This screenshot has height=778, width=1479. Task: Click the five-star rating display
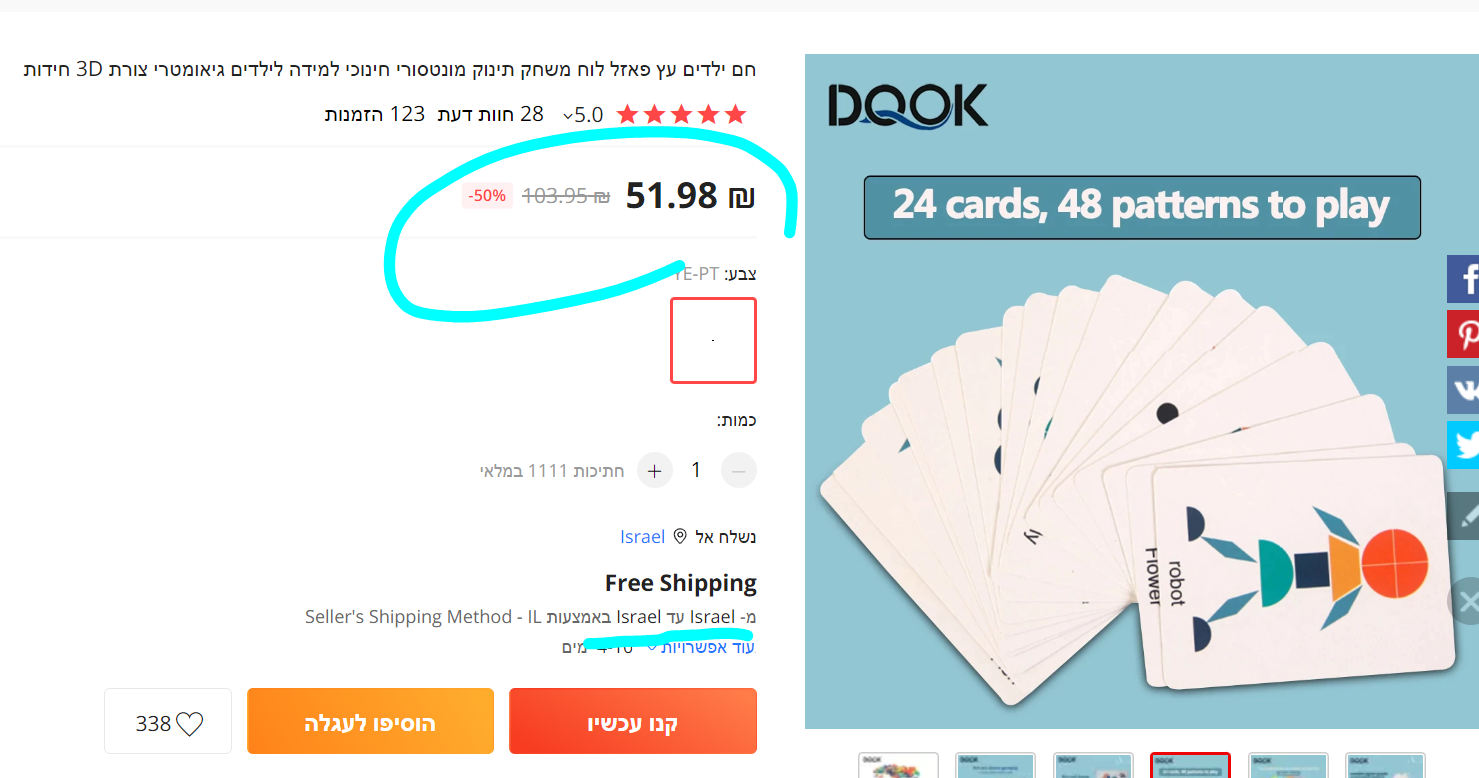(681, 114)
